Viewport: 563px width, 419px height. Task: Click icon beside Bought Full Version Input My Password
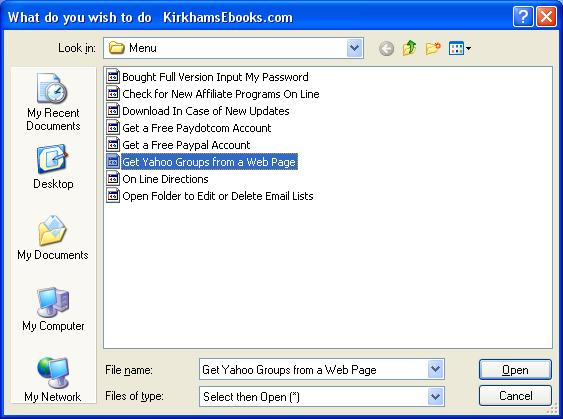click(x=113, y=76)
